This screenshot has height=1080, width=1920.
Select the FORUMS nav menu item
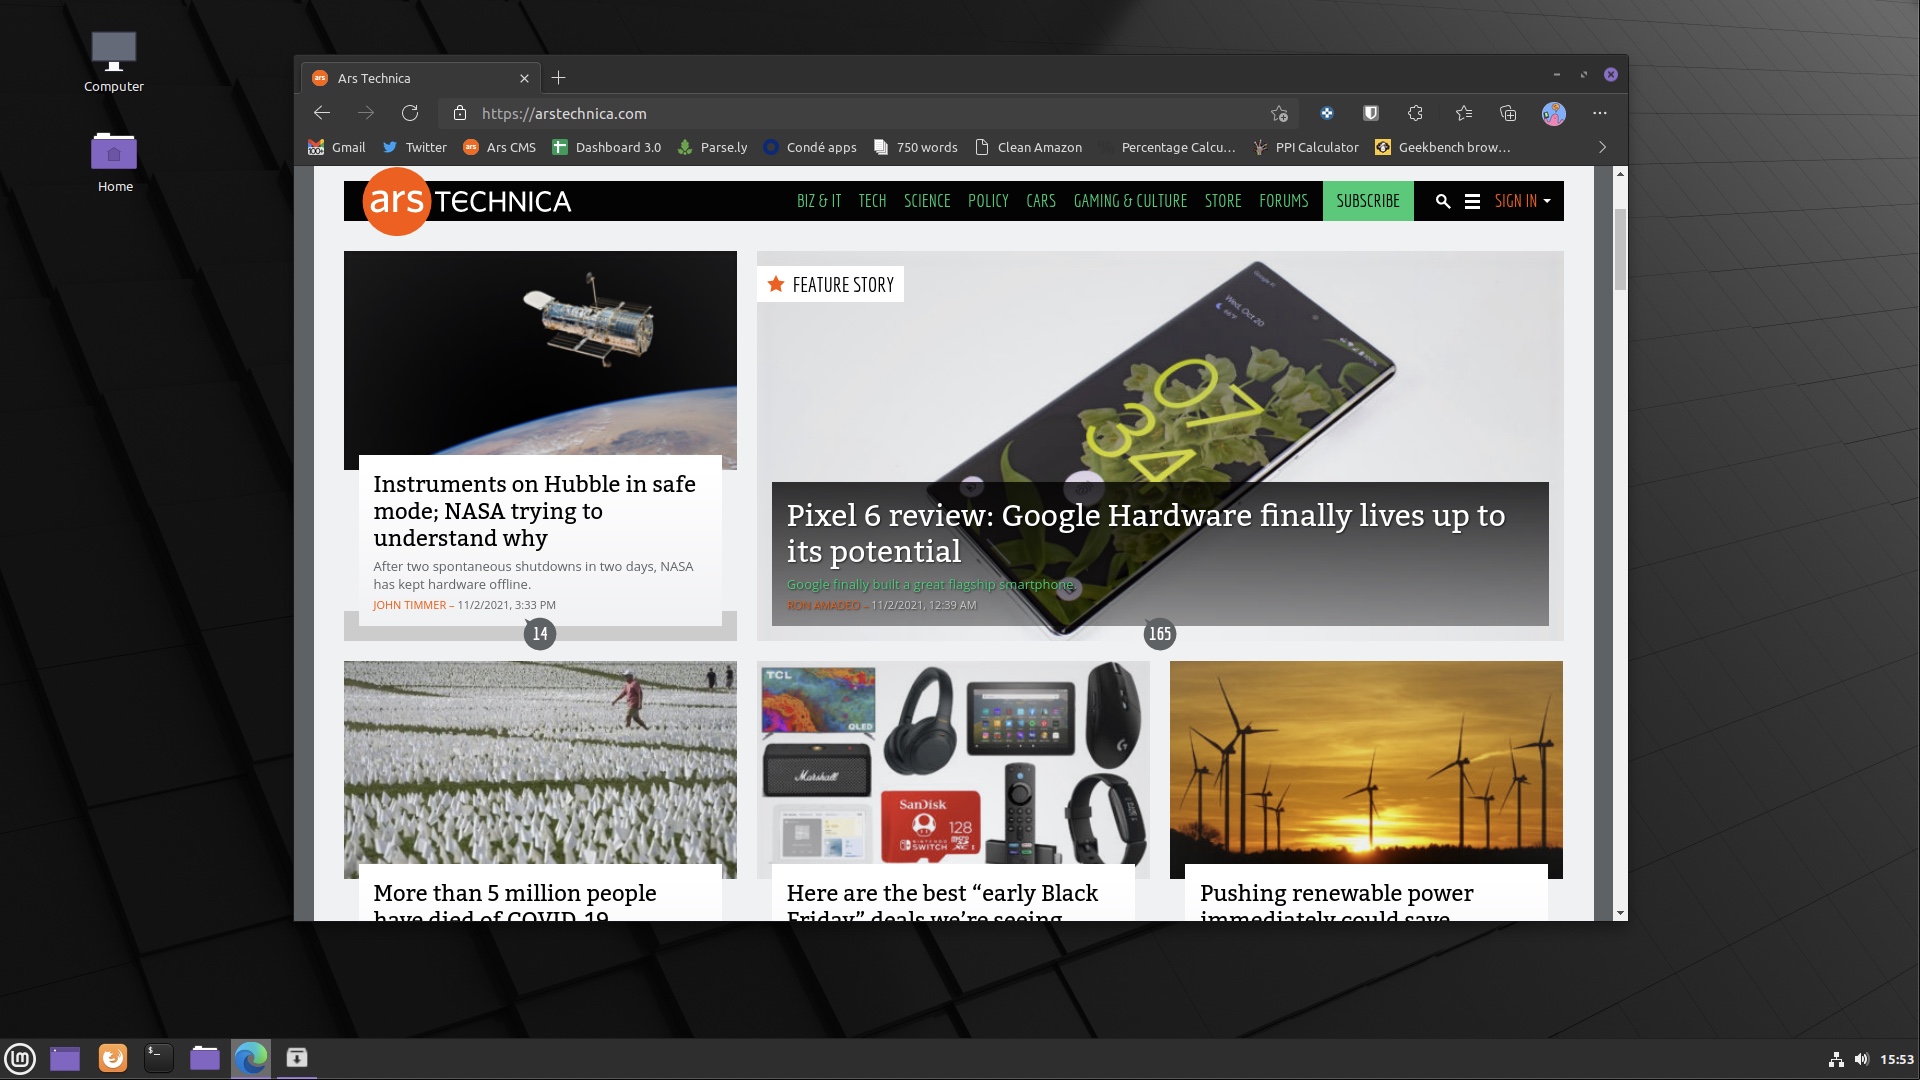[x=1284, y=200]
